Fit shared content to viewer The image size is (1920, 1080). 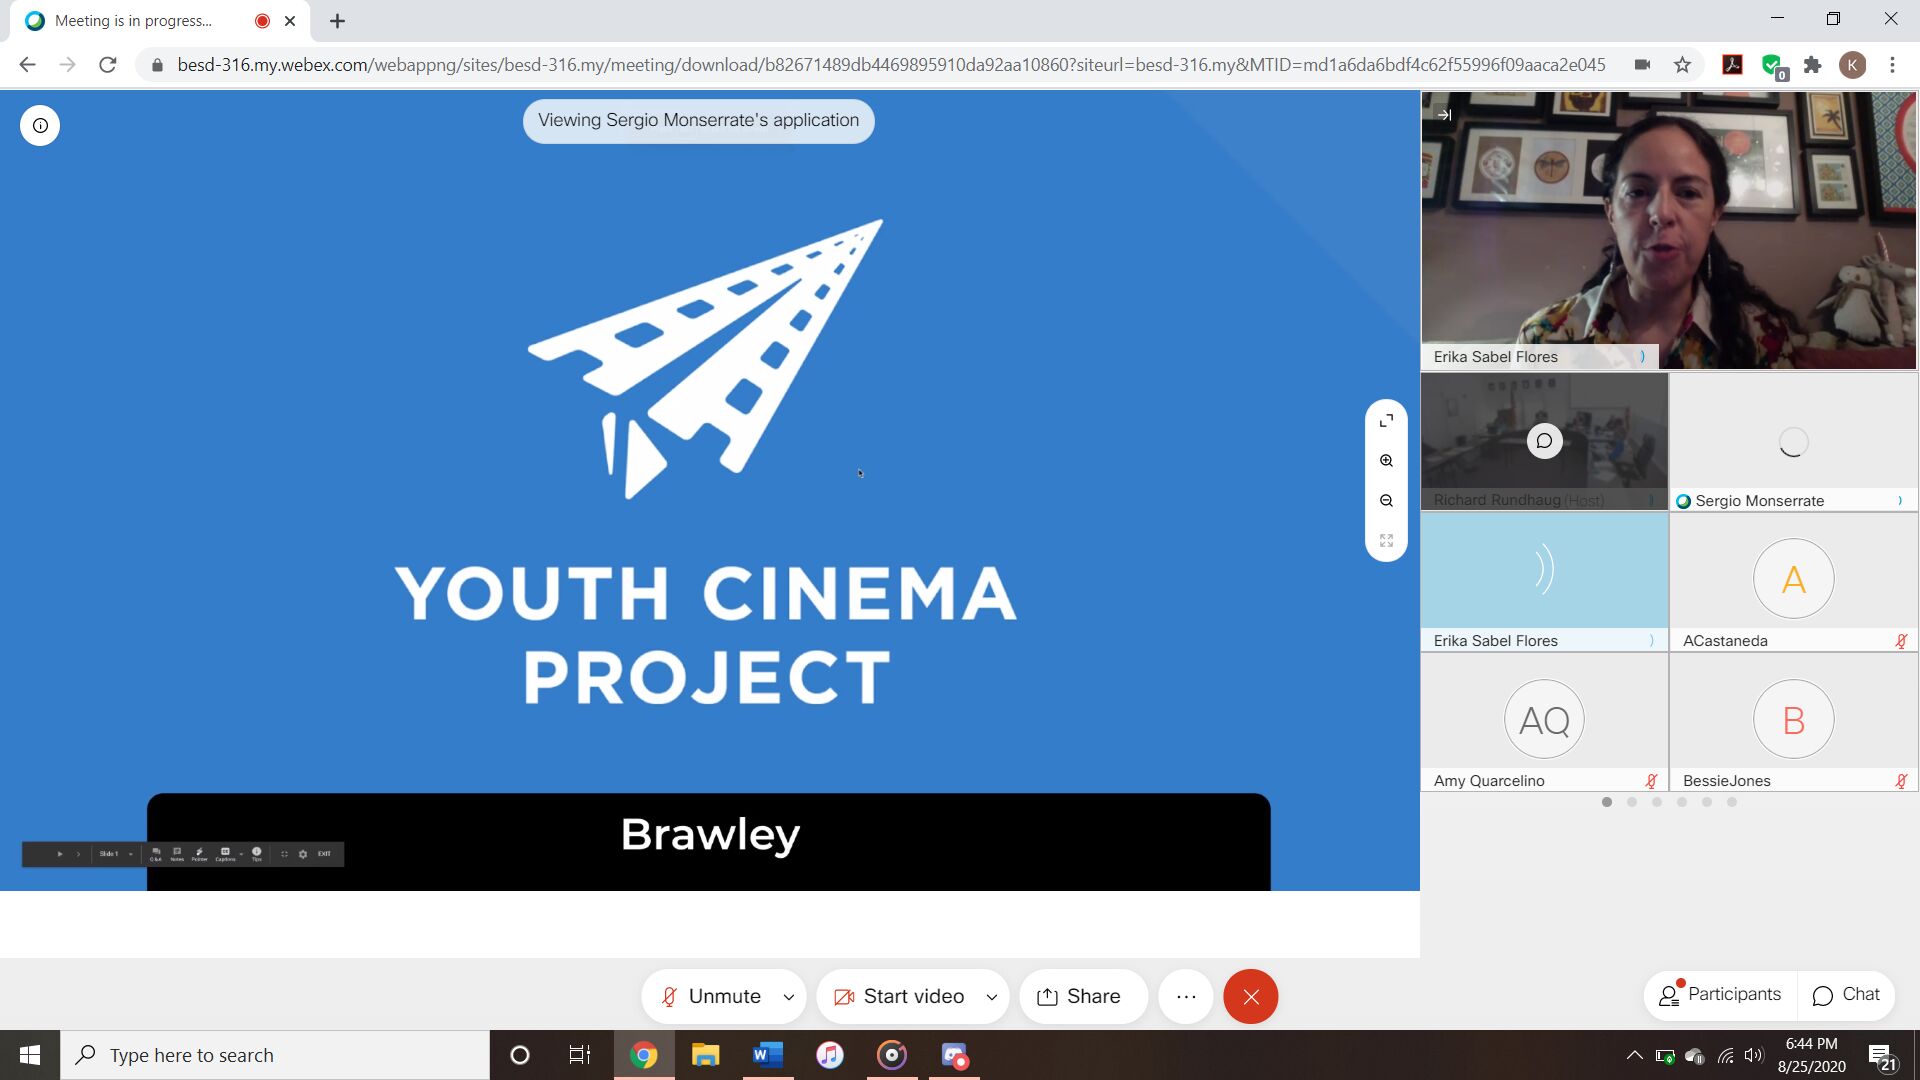pos(1386,541)
